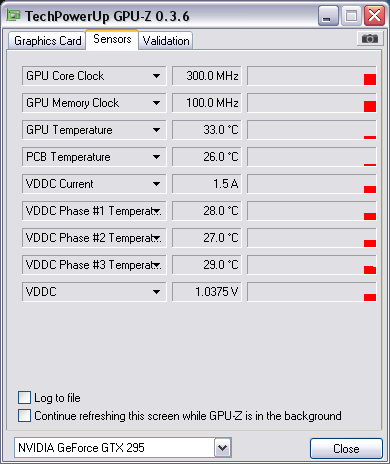
Task: Toggle Continue refreshing in background checkbox
Action: coord(24,416)
